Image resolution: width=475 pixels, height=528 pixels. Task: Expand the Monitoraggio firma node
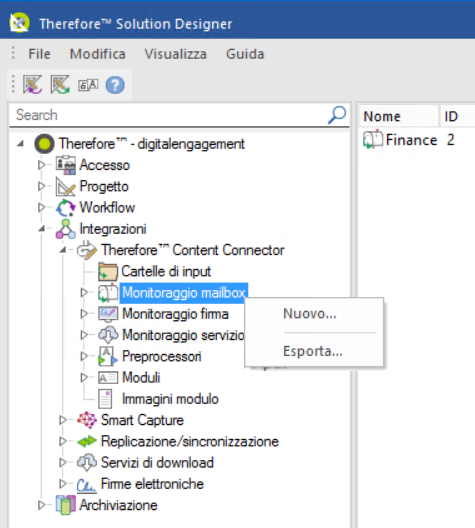(84, 314)
